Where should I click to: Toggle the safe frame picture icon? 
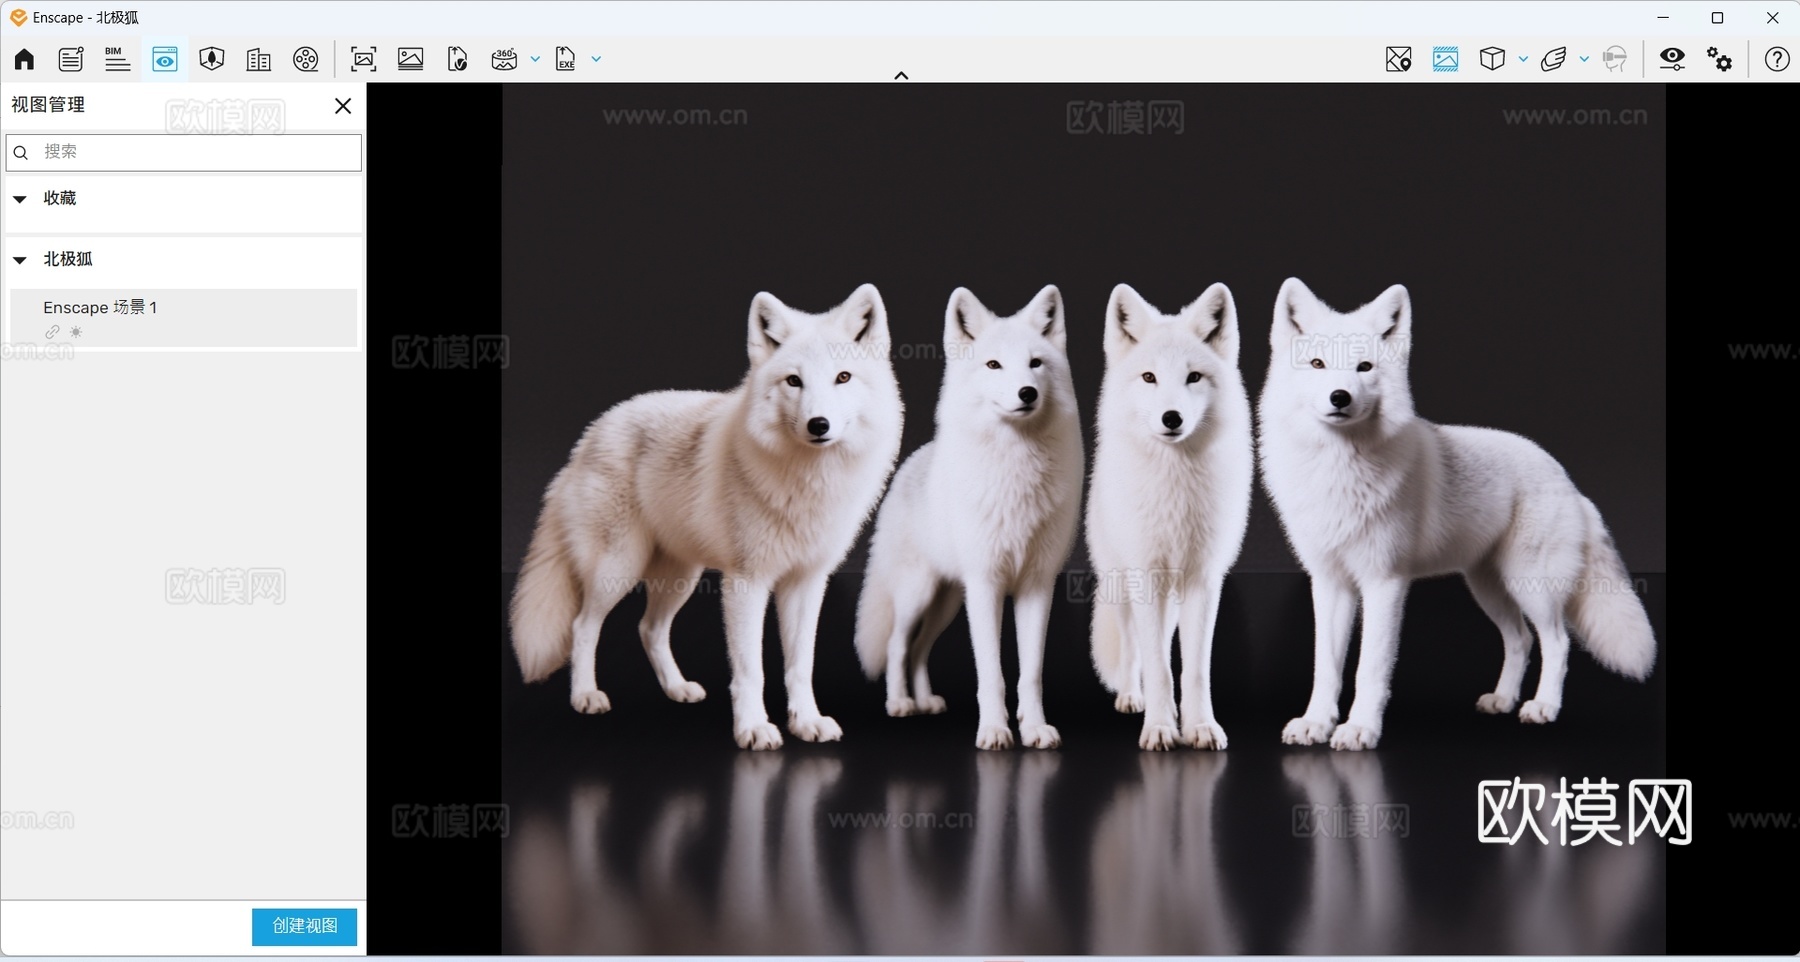[x=1445, y=59]
